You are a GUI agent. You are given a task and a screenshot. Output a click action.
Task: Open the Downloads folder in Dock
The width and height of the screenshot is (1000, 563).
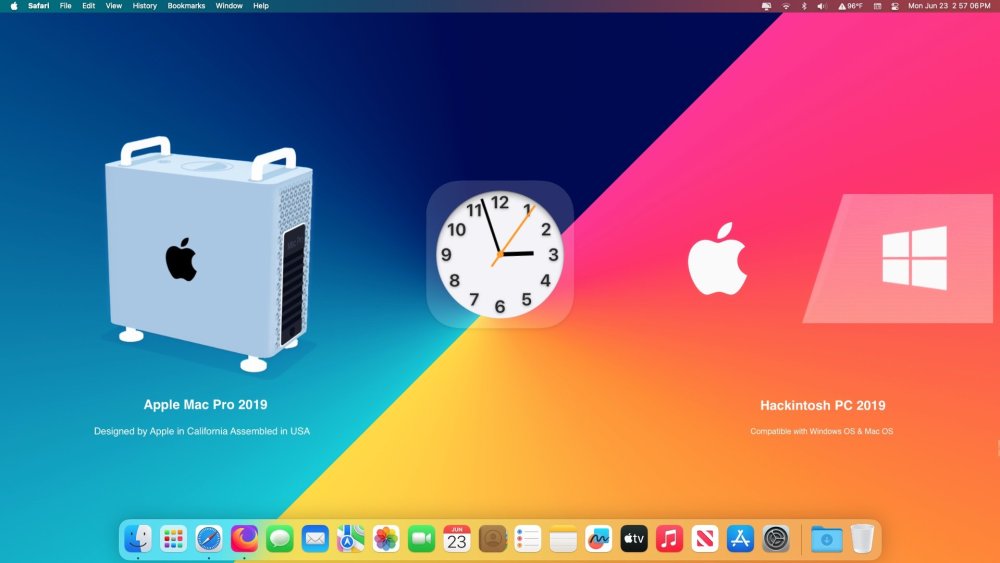click(827, 539)
